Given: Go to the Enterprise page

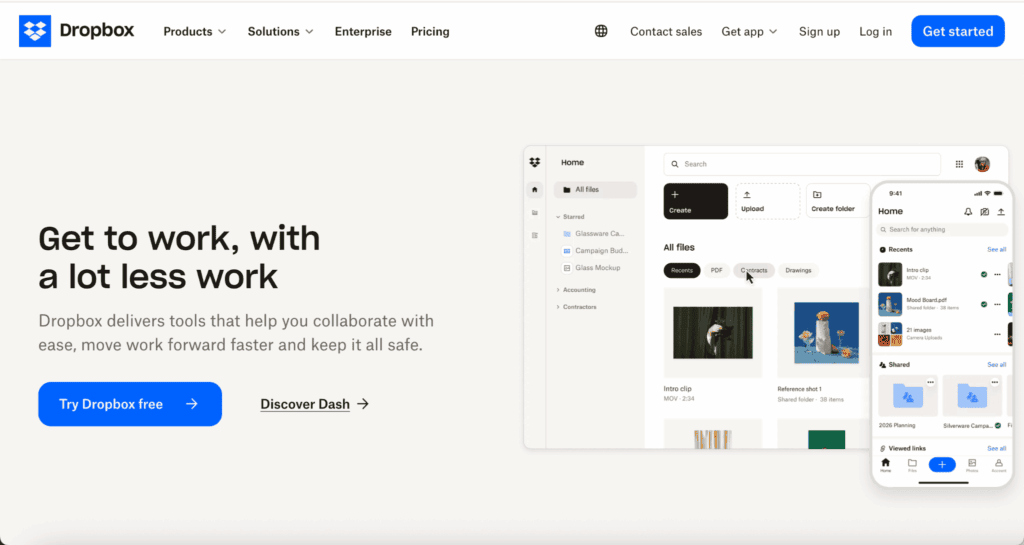Looking at the screenshot, I should [363, 31].
